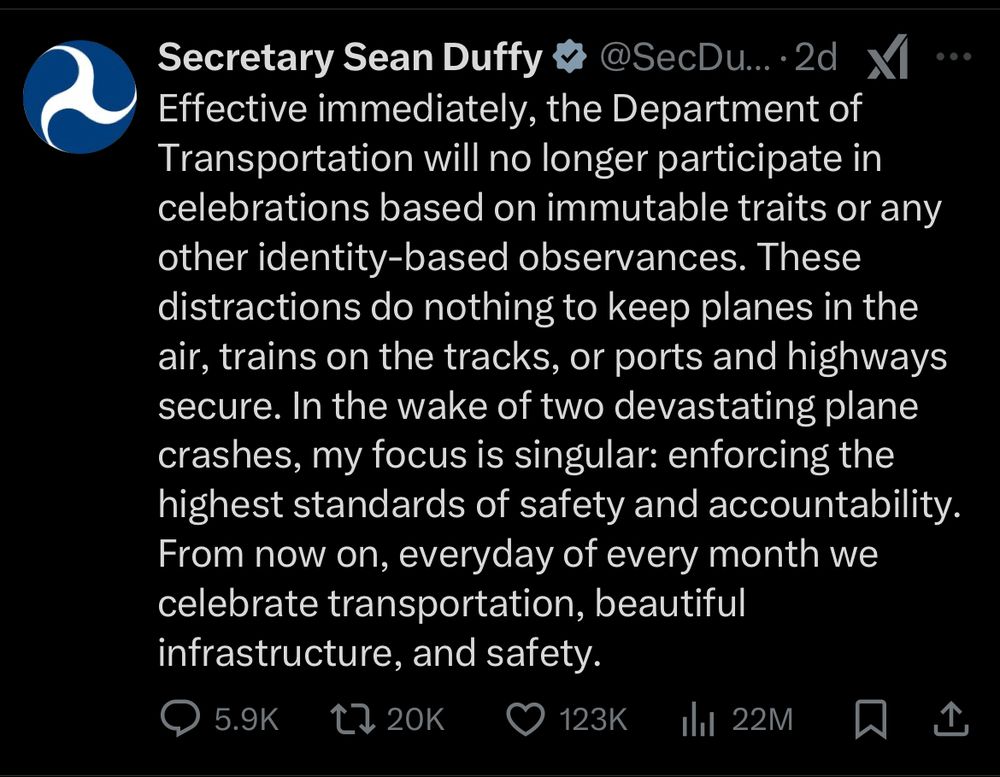1000x777 pixels.
Task: Click the 5.9K replies count
Action: (x=246, y=719)
